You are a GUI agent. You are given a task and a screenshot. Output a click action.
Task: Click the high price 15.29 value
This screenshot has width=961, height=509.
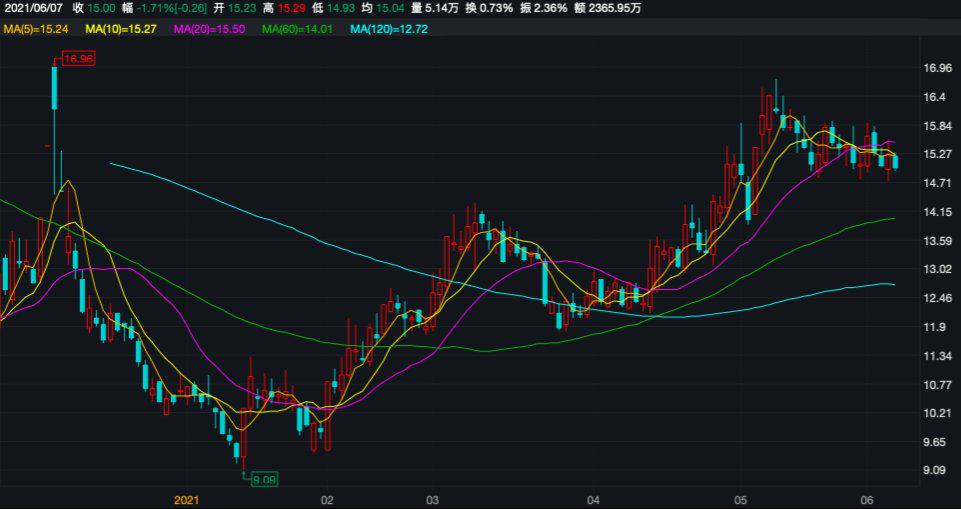(291, 8)
